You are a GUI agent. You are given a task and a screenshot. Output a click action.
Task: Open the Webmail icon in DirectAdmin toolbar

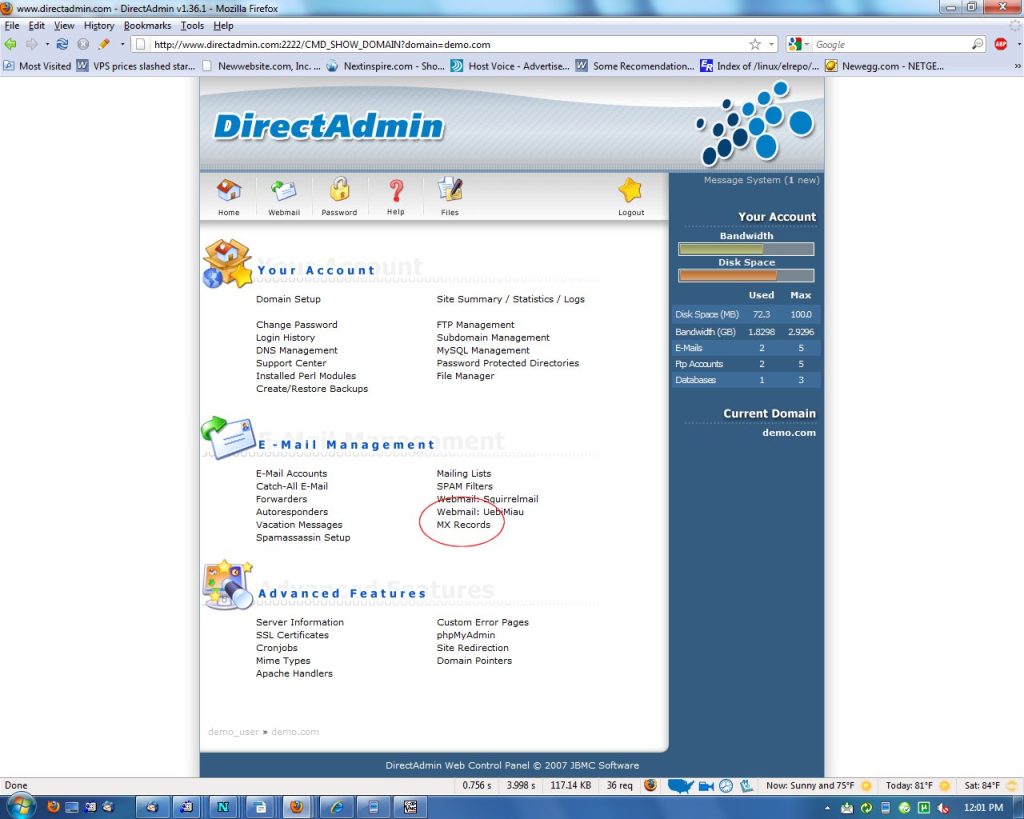click(x=283, y=191)
